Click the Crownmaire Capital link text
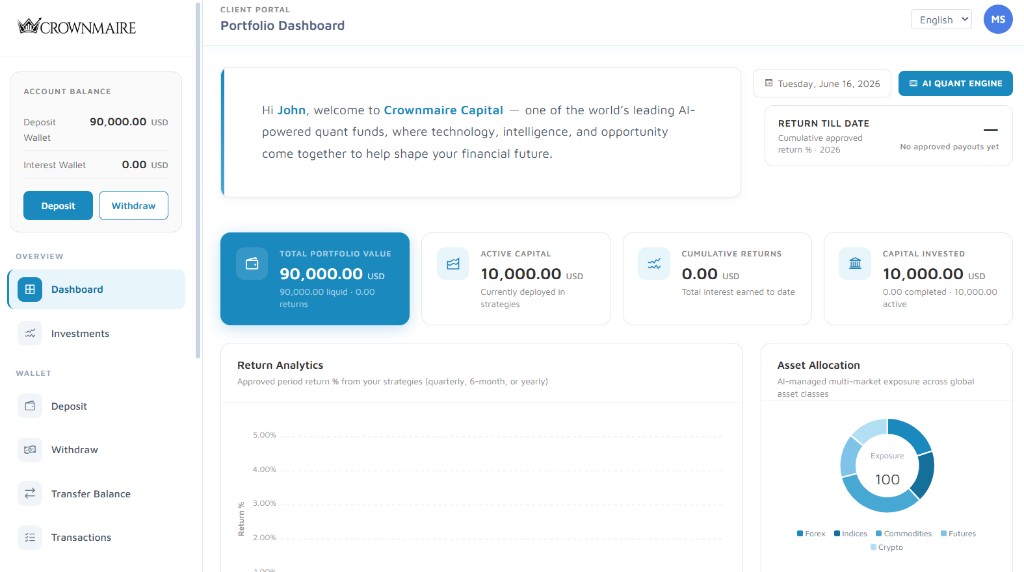1024x572 pixels. click(x=443, y=110)
